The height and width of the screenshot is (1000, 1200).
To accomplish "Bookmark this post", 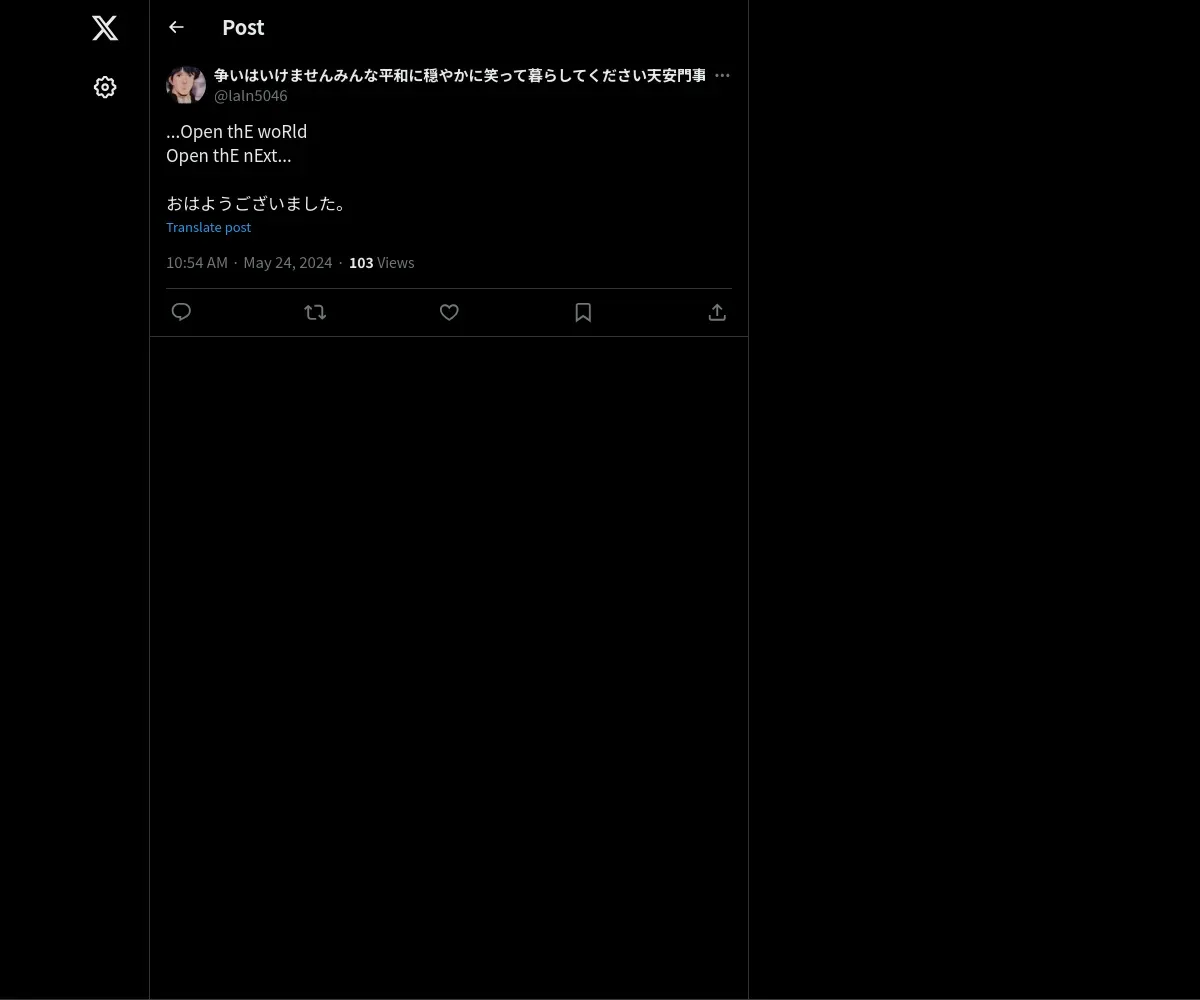I will 583,312.
